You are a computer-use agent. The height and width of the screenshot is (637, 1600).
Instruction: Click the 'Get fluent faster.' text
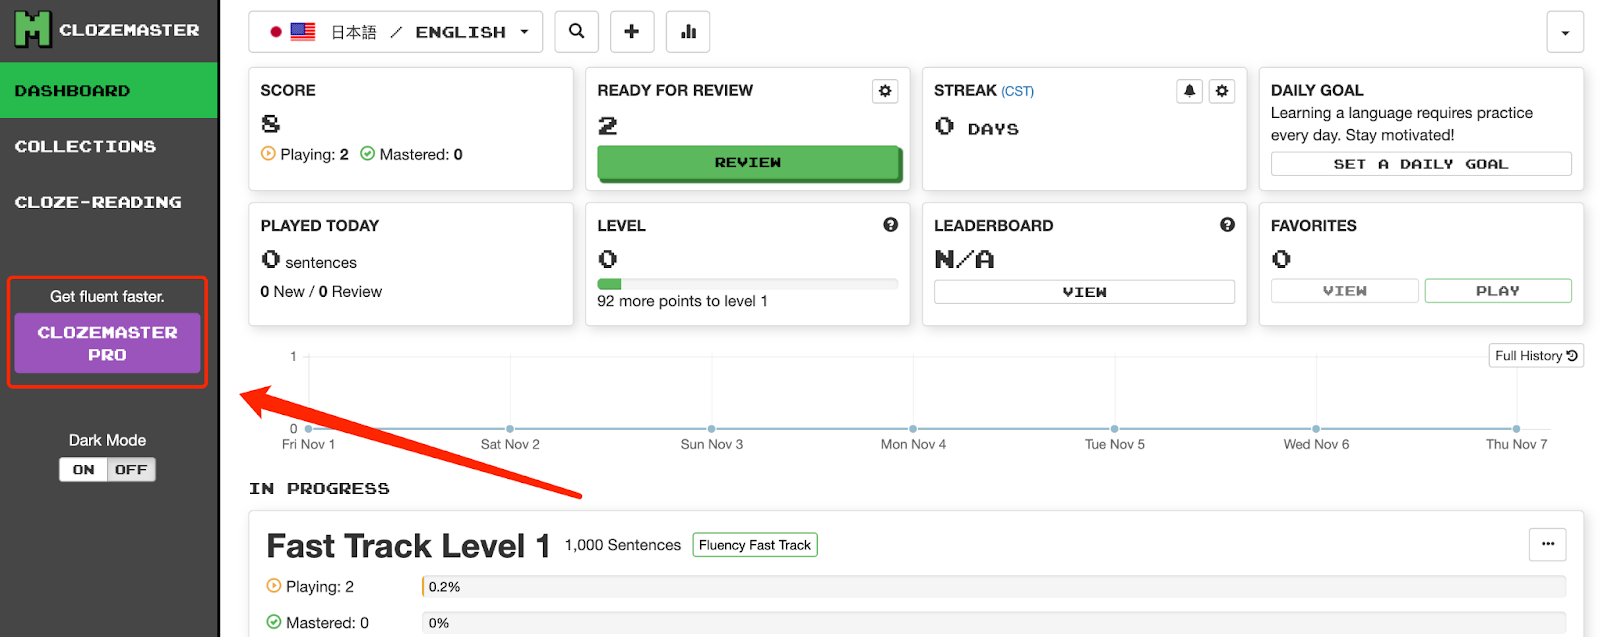point(107,296)
